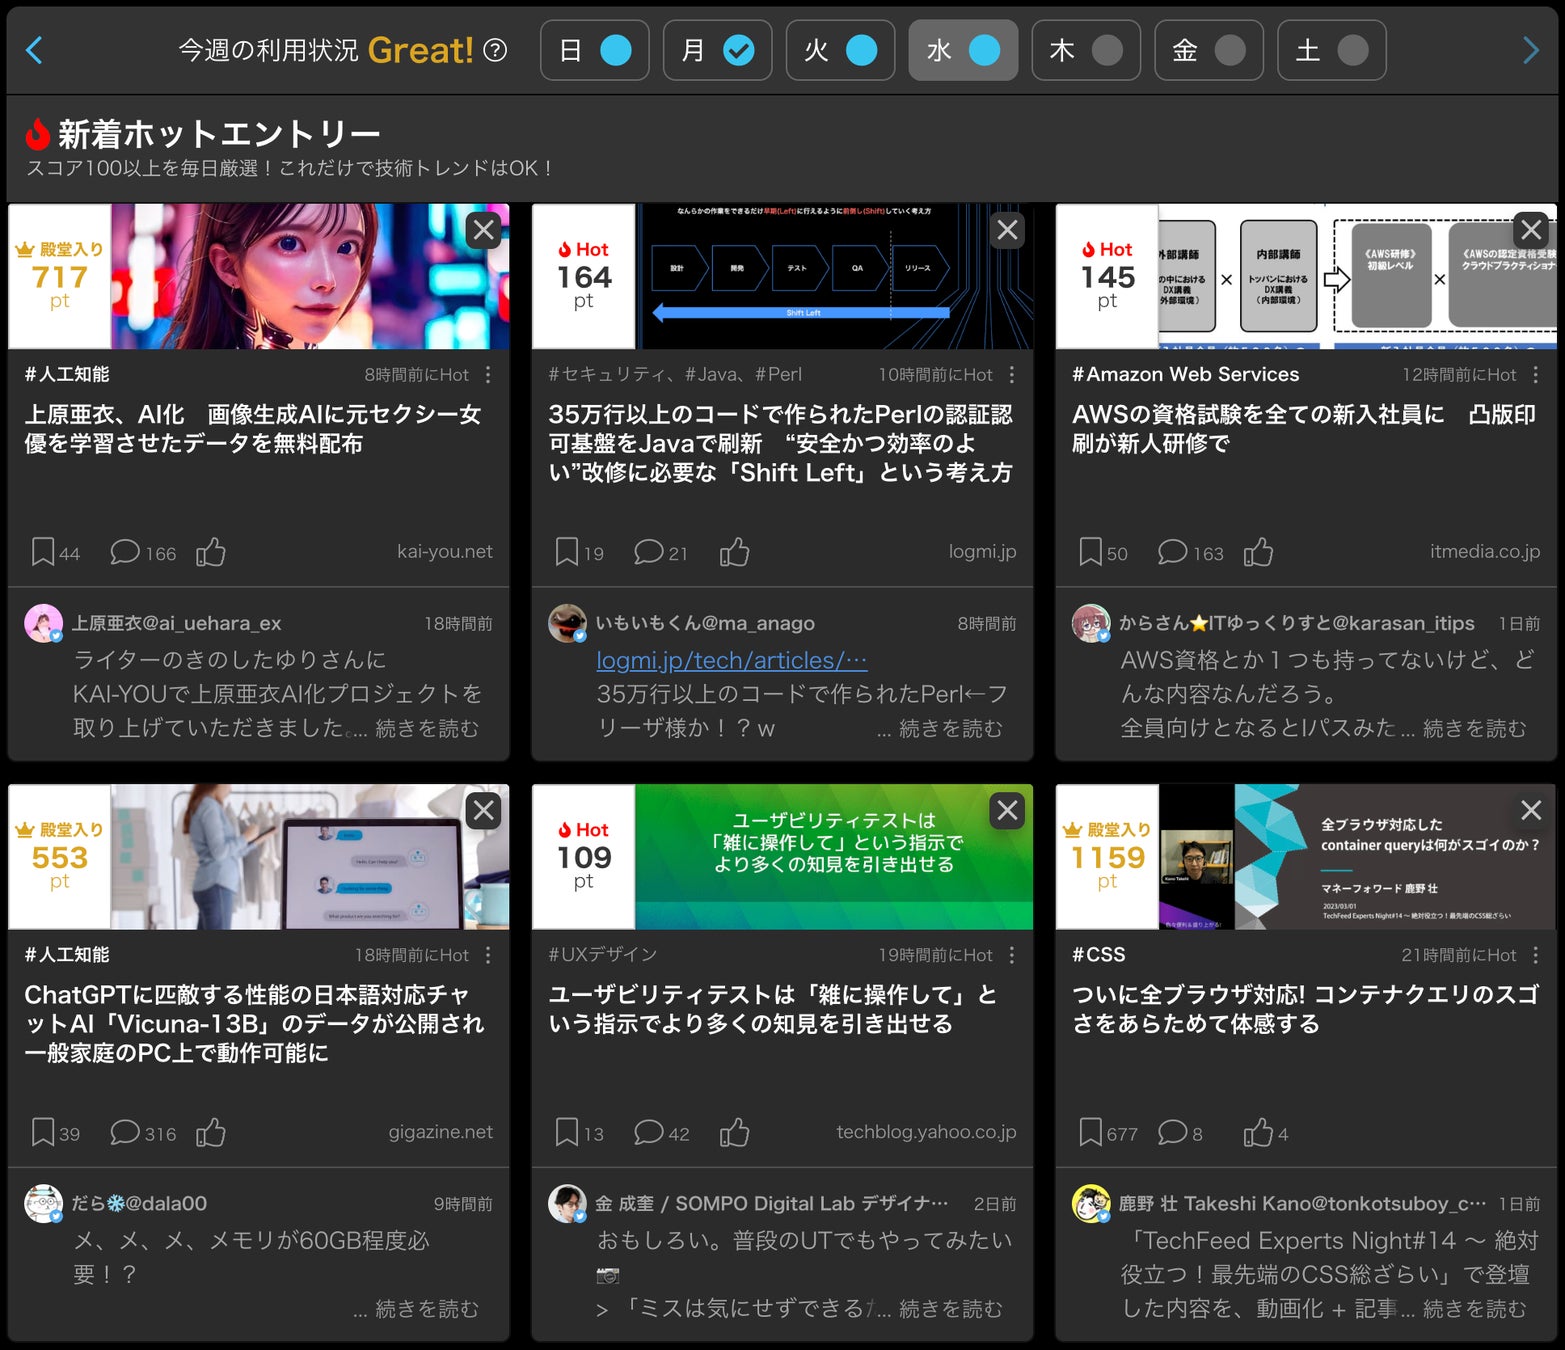Bookmark the コンテナクエリ article

(x=1091, y=1132)
